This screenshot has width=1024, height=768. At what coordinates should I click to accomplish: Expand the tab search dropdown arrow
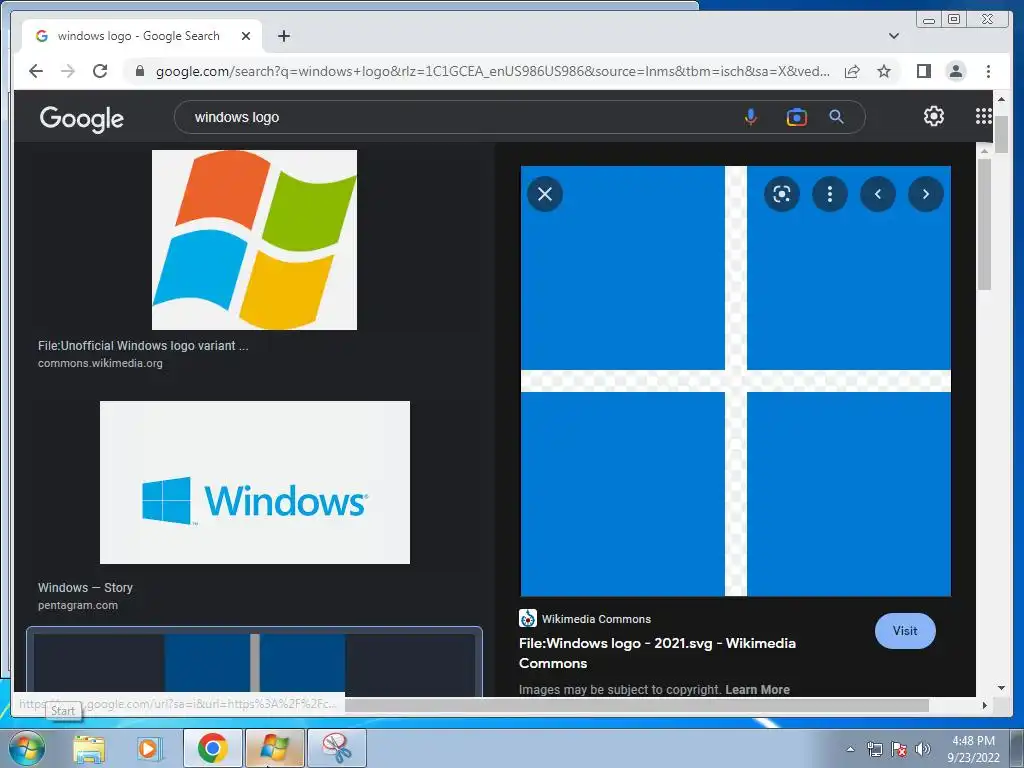[894, 36]
